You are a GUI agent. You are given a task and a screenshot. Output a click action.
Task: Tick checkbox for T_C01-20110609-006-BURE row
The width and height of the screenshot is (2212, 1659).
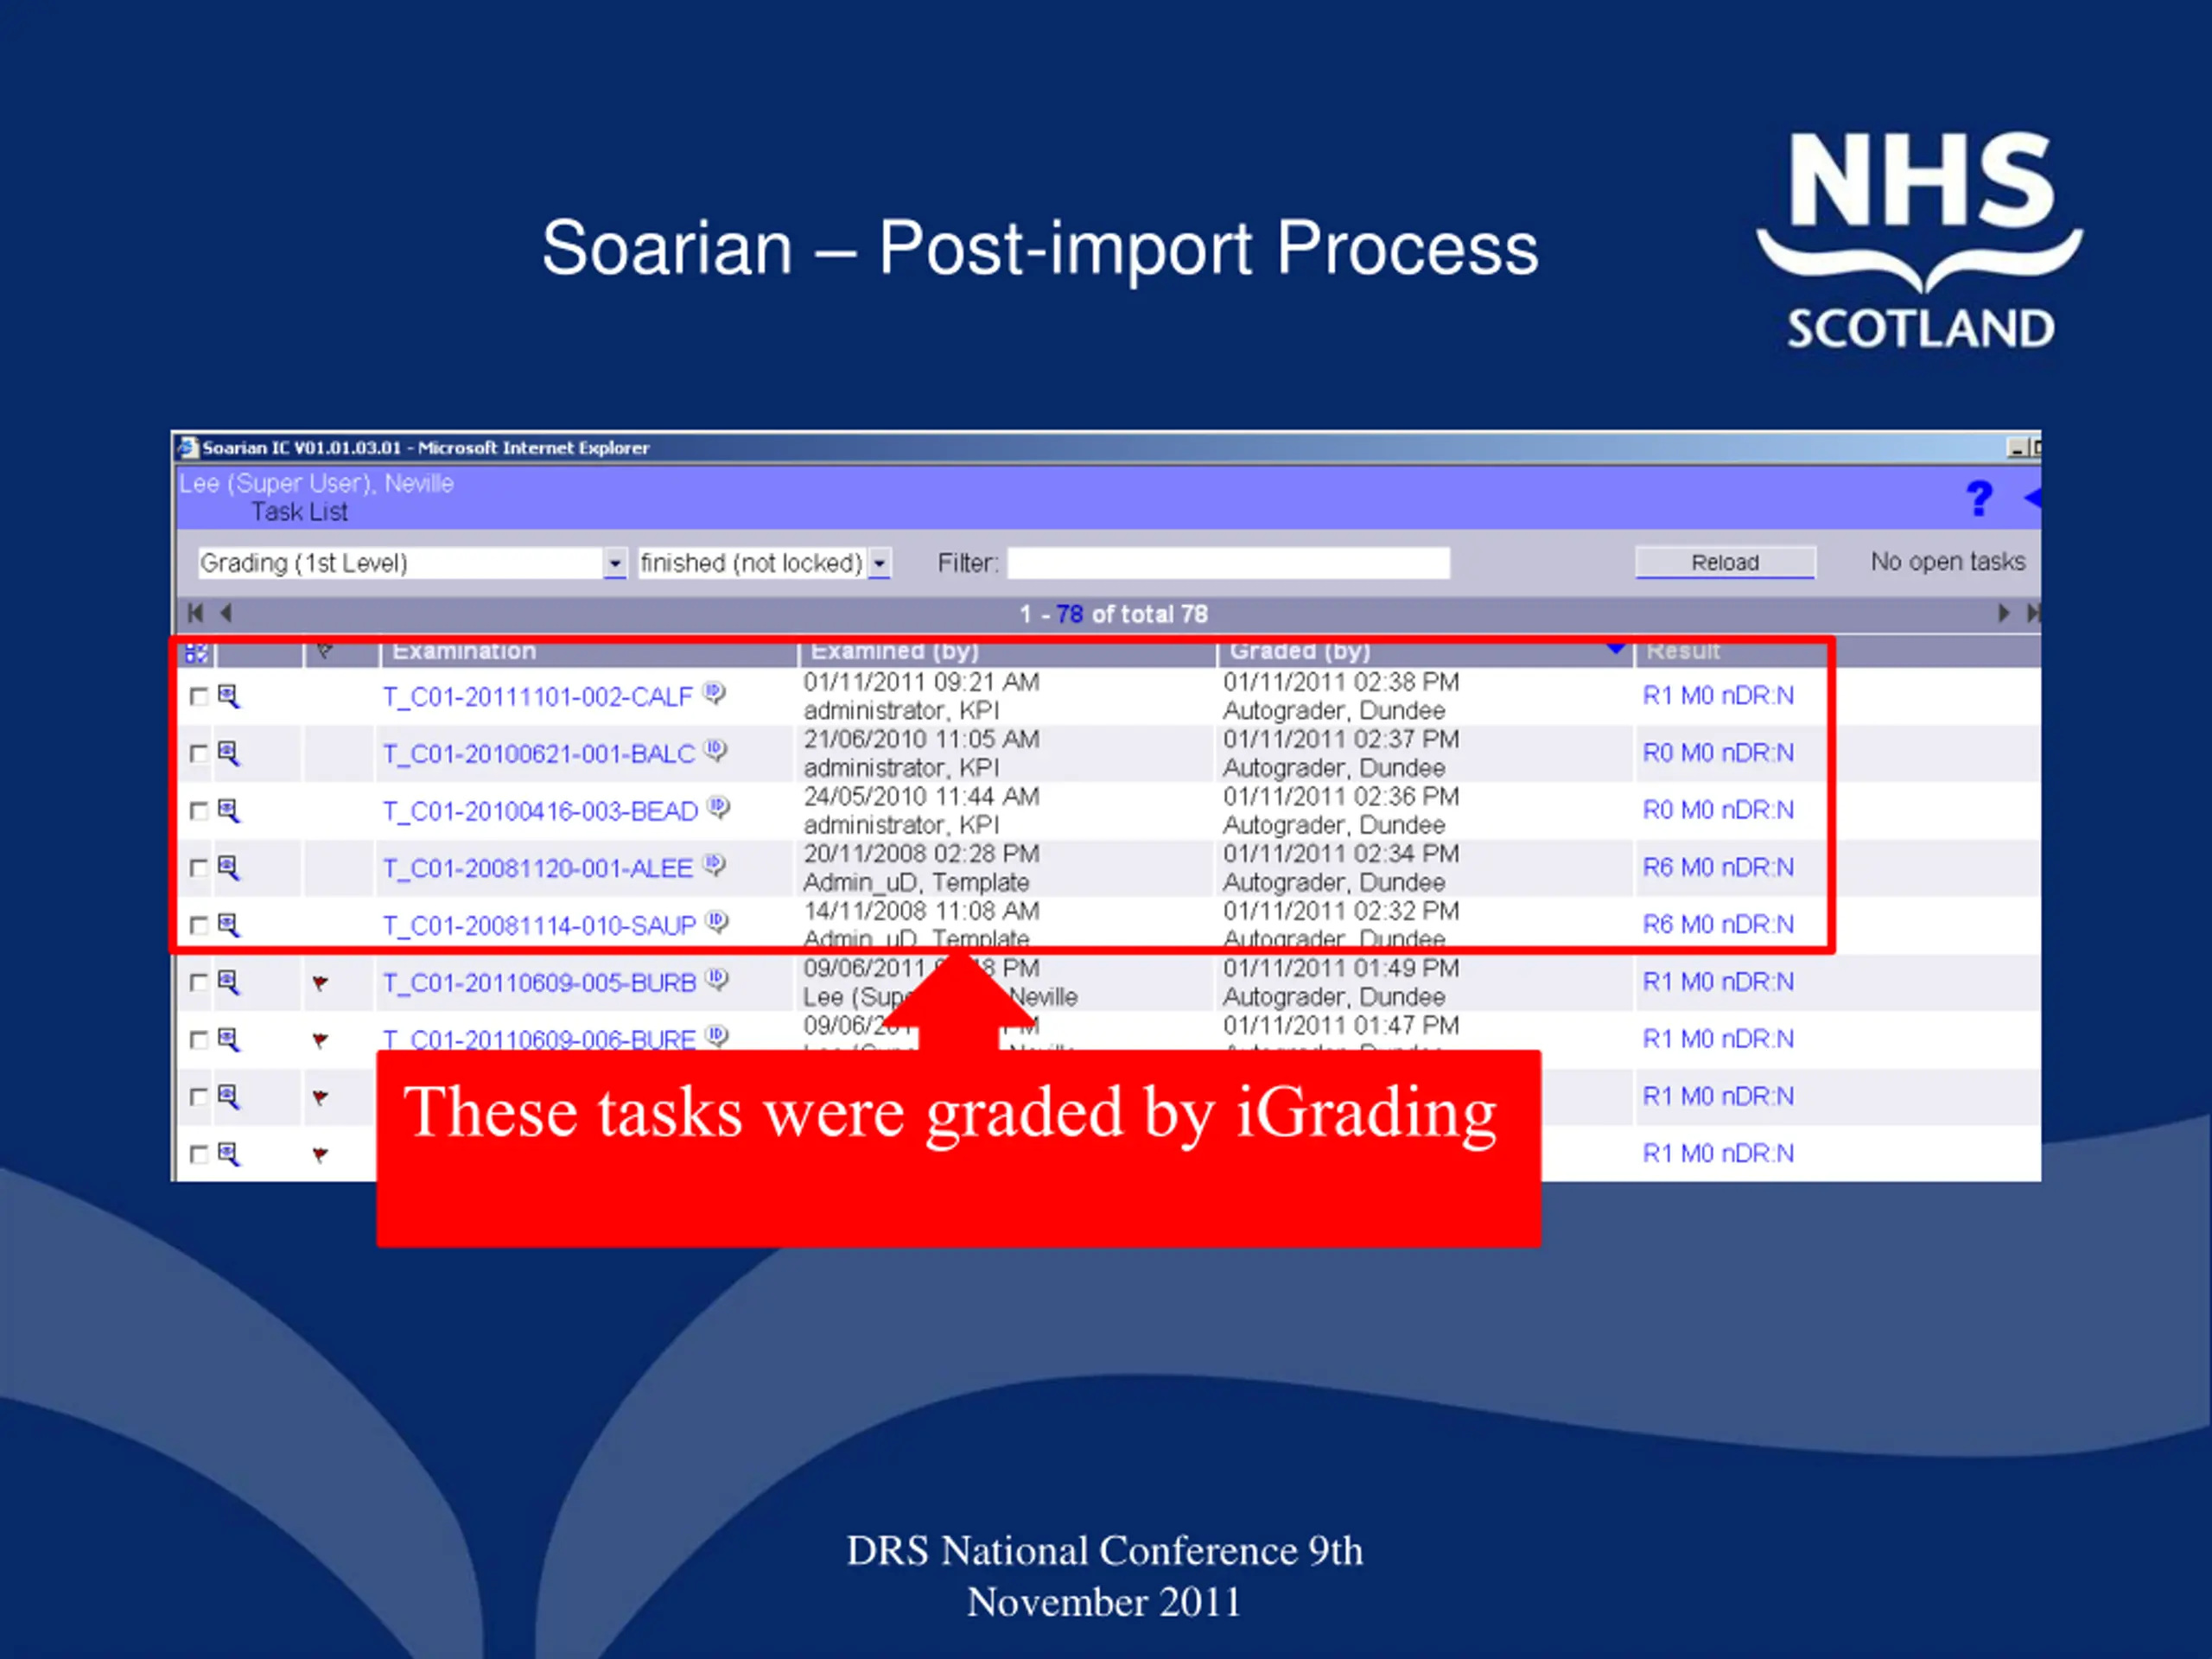[x=199, y=1040]
